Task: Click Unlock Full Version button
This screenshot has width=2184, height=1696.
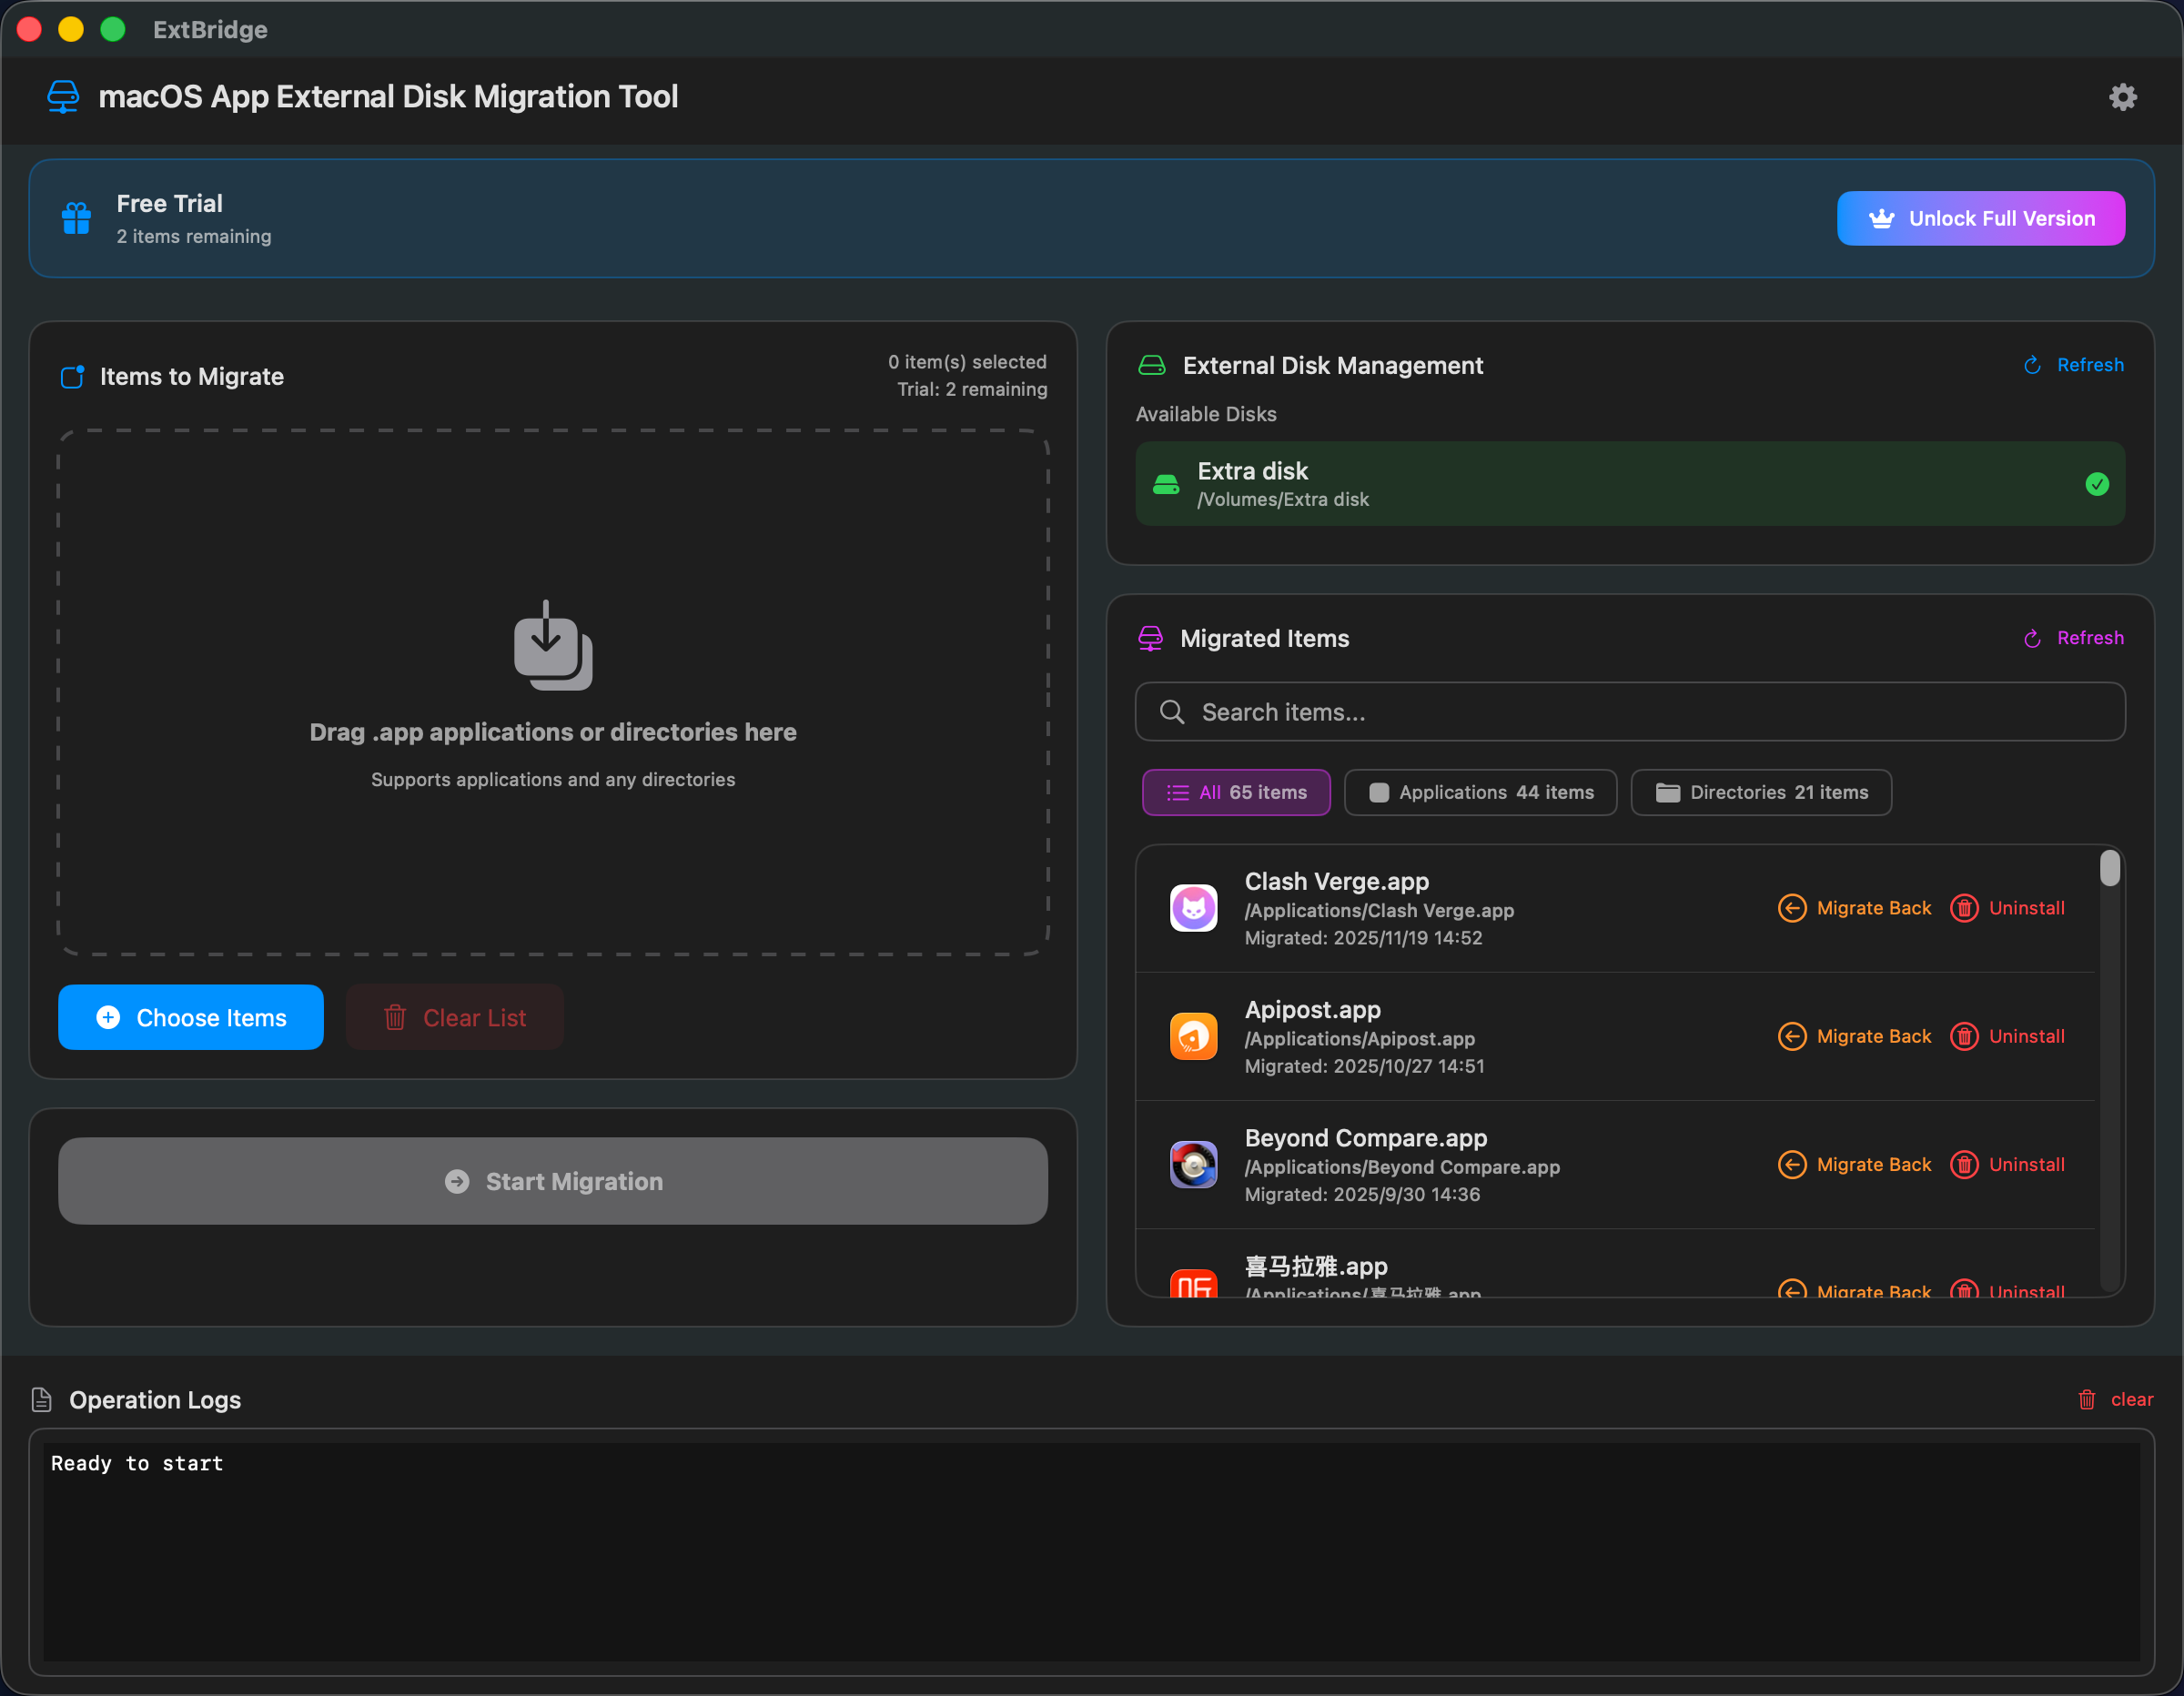Action: [x=1980, y=218]
